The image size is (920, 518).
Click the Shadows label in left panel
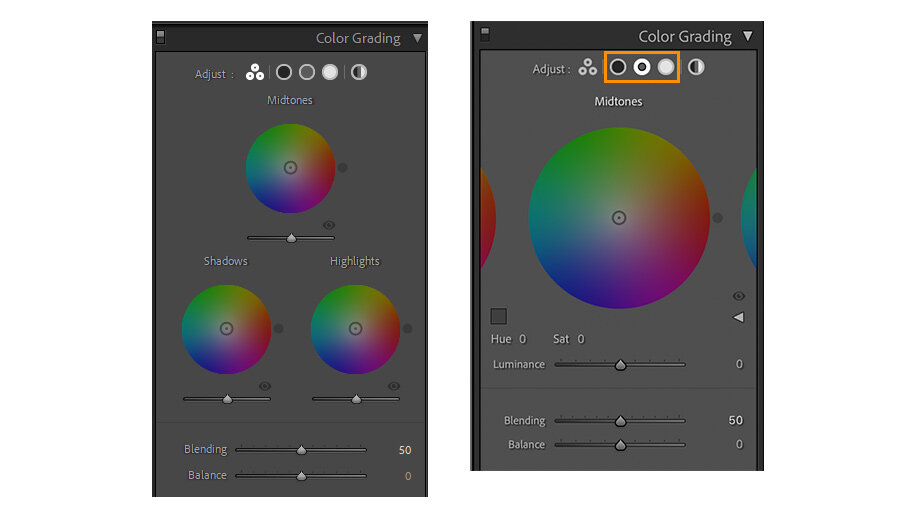pos(226,261)
